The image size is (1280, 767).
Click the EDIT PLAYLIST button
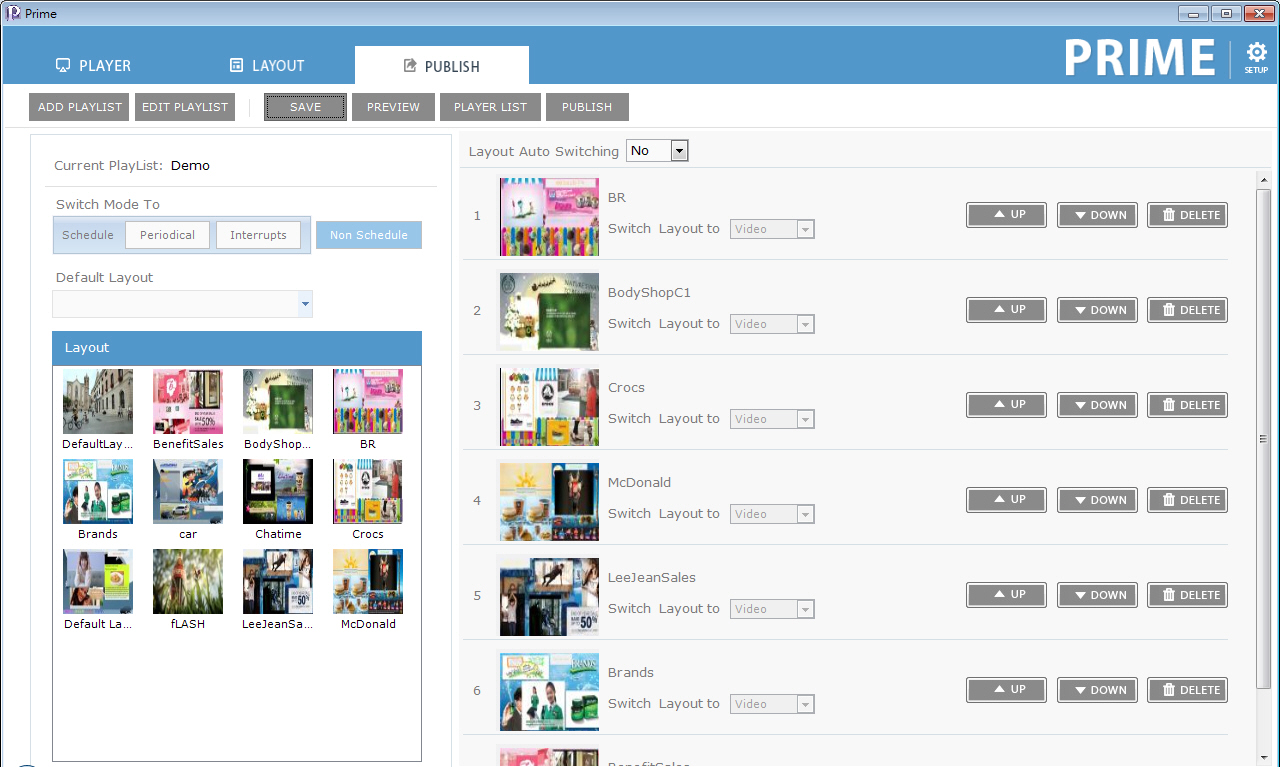coord(185,107)
